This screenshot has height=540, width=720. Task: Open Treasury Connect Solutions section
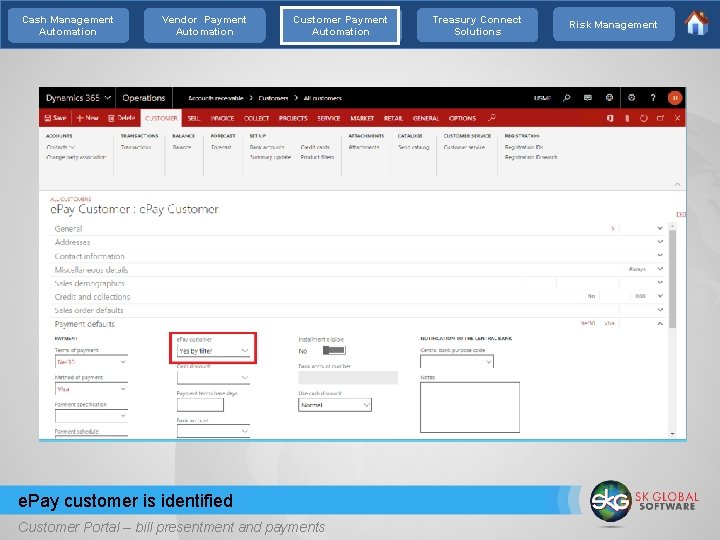[x=477, y=25]
